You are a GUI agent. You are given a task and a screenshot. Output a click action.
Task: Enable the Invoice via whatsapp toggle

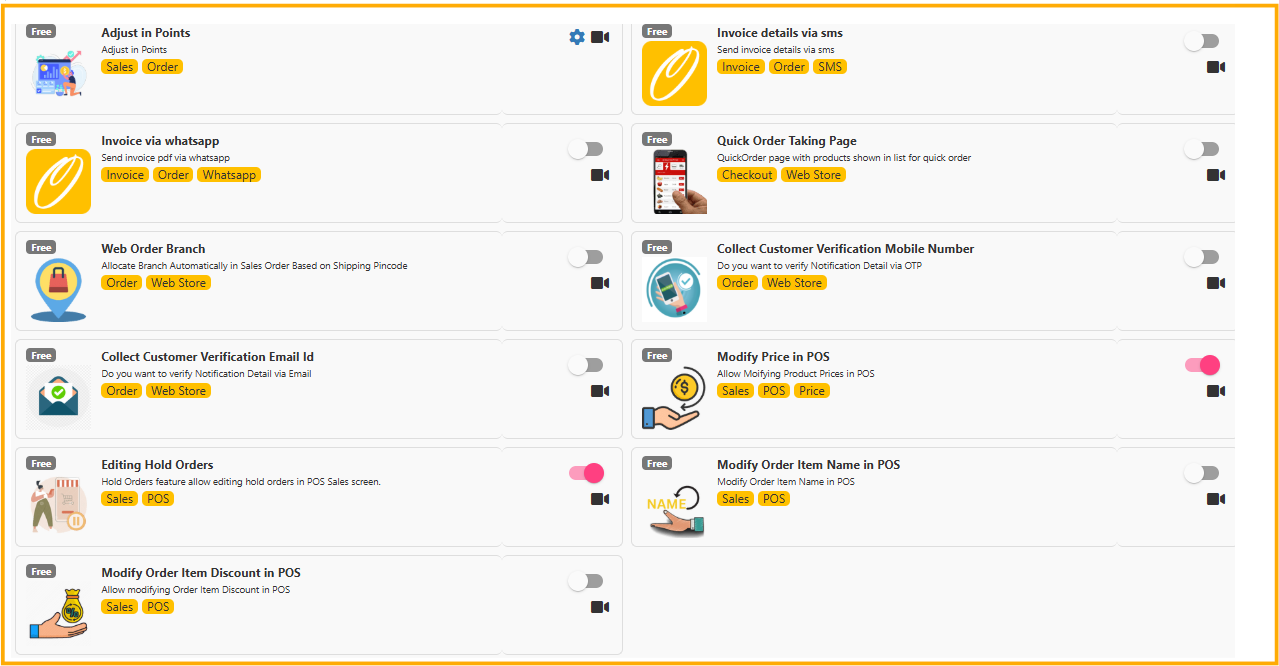(585, 148)
